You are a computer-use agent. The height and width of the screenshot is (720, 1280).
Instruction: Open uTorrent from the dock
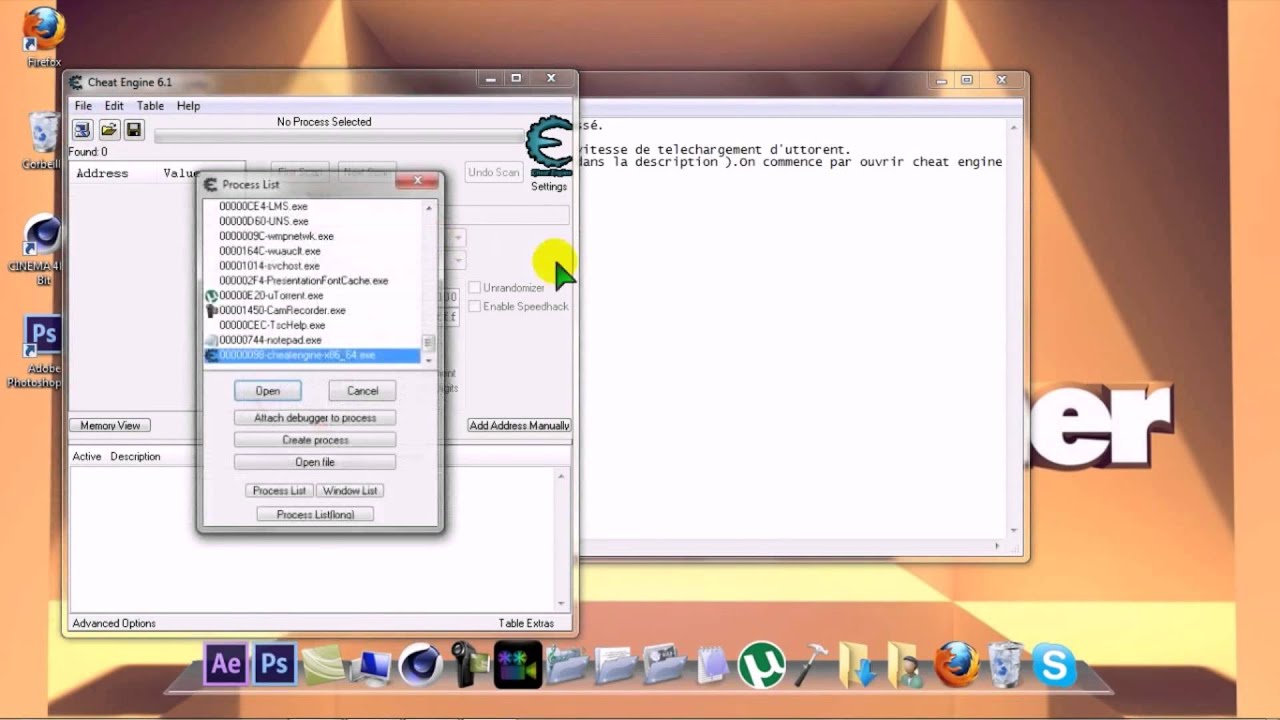click(x=762, y=666)
